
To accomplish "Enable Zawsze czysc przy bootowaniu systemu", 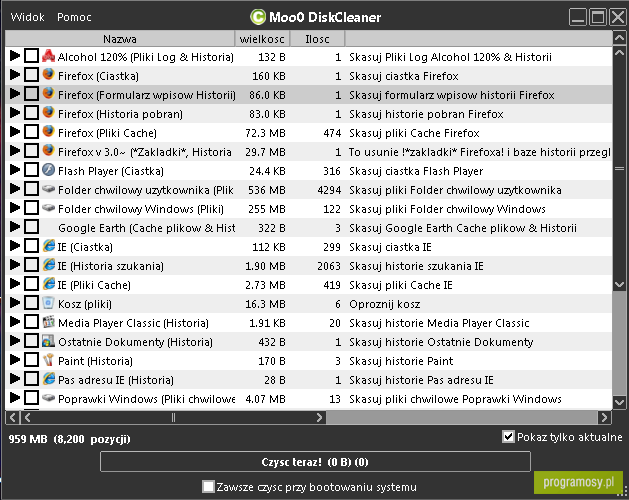I will (209, 487).
